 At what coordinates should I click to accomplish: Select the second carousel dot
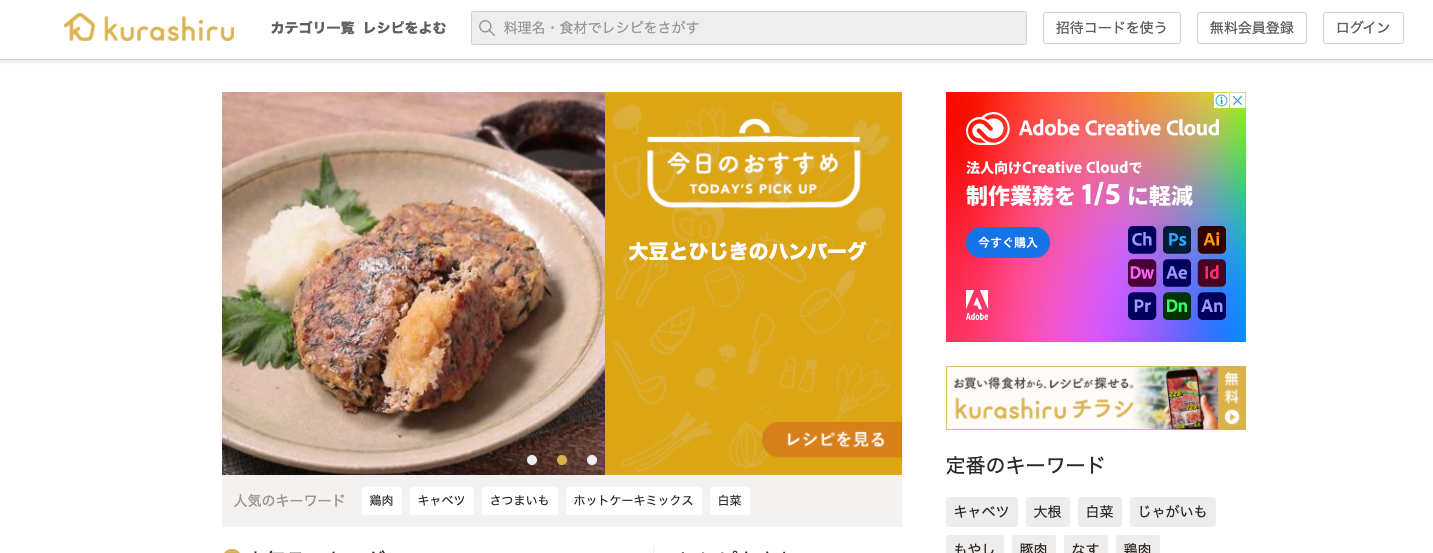562,460
